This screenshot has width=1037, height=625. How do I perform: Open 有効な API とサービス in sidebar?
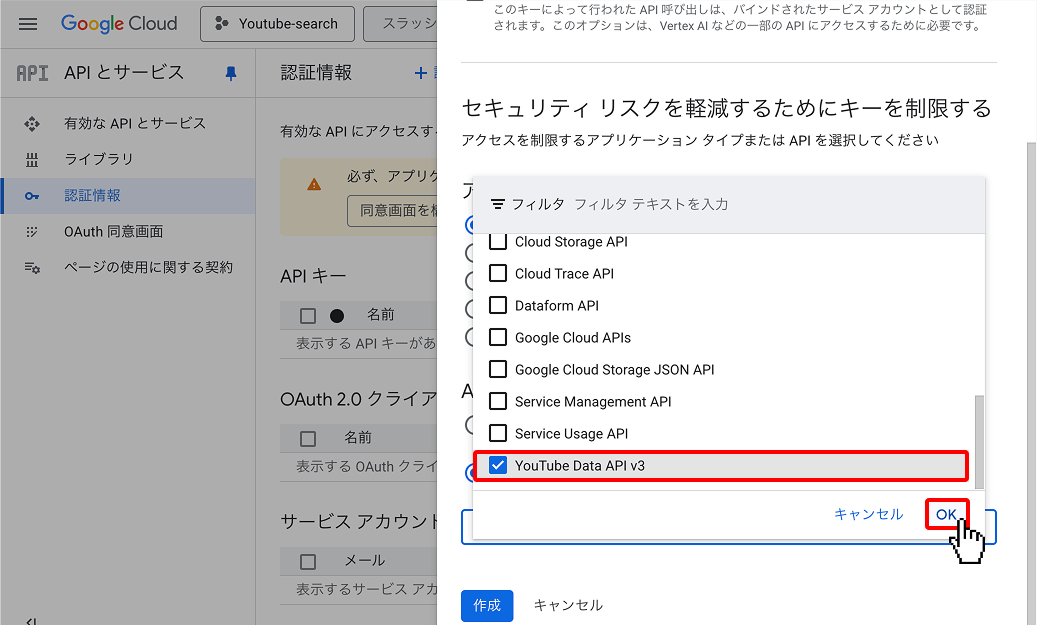pos(135,124)
